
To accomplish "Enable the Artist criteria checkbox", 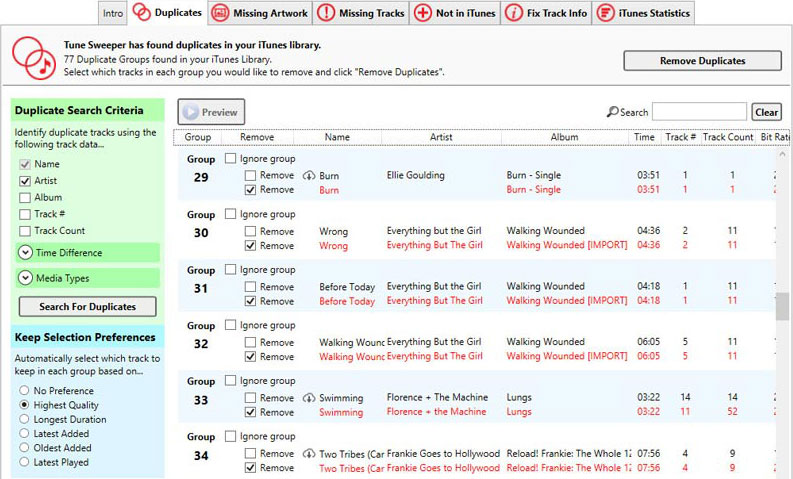I will (25, 181).
